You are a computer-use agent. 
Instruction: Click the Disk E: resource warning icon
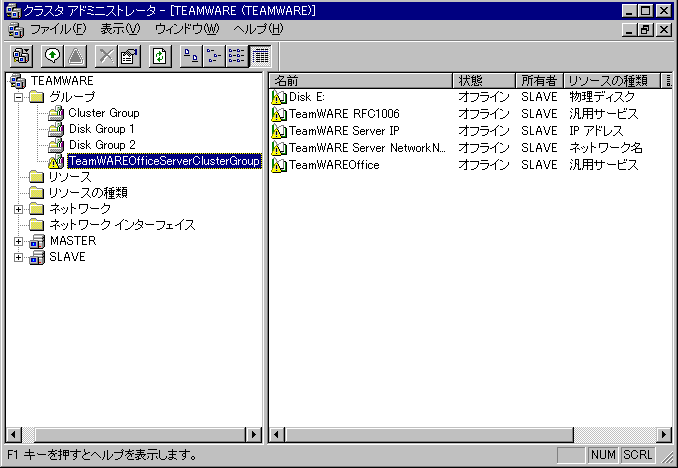coord(279,97)
